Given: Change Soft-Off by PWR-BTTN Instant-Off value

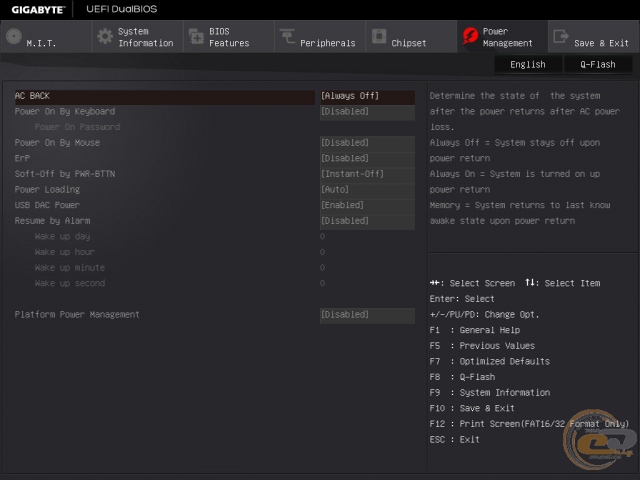Looking at the screenshot, I should coord(367,174).
